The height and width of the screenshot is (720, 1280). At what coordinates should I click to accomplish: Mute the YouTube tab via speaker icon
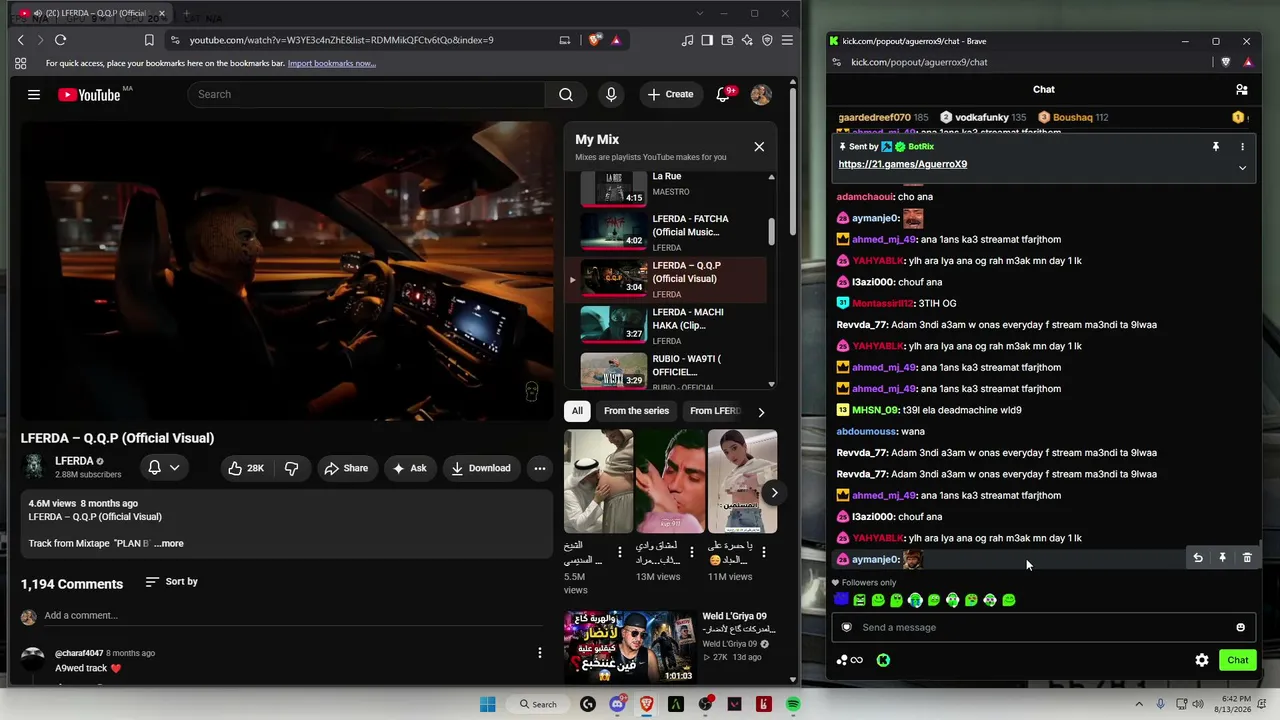(x=38, y=13)
